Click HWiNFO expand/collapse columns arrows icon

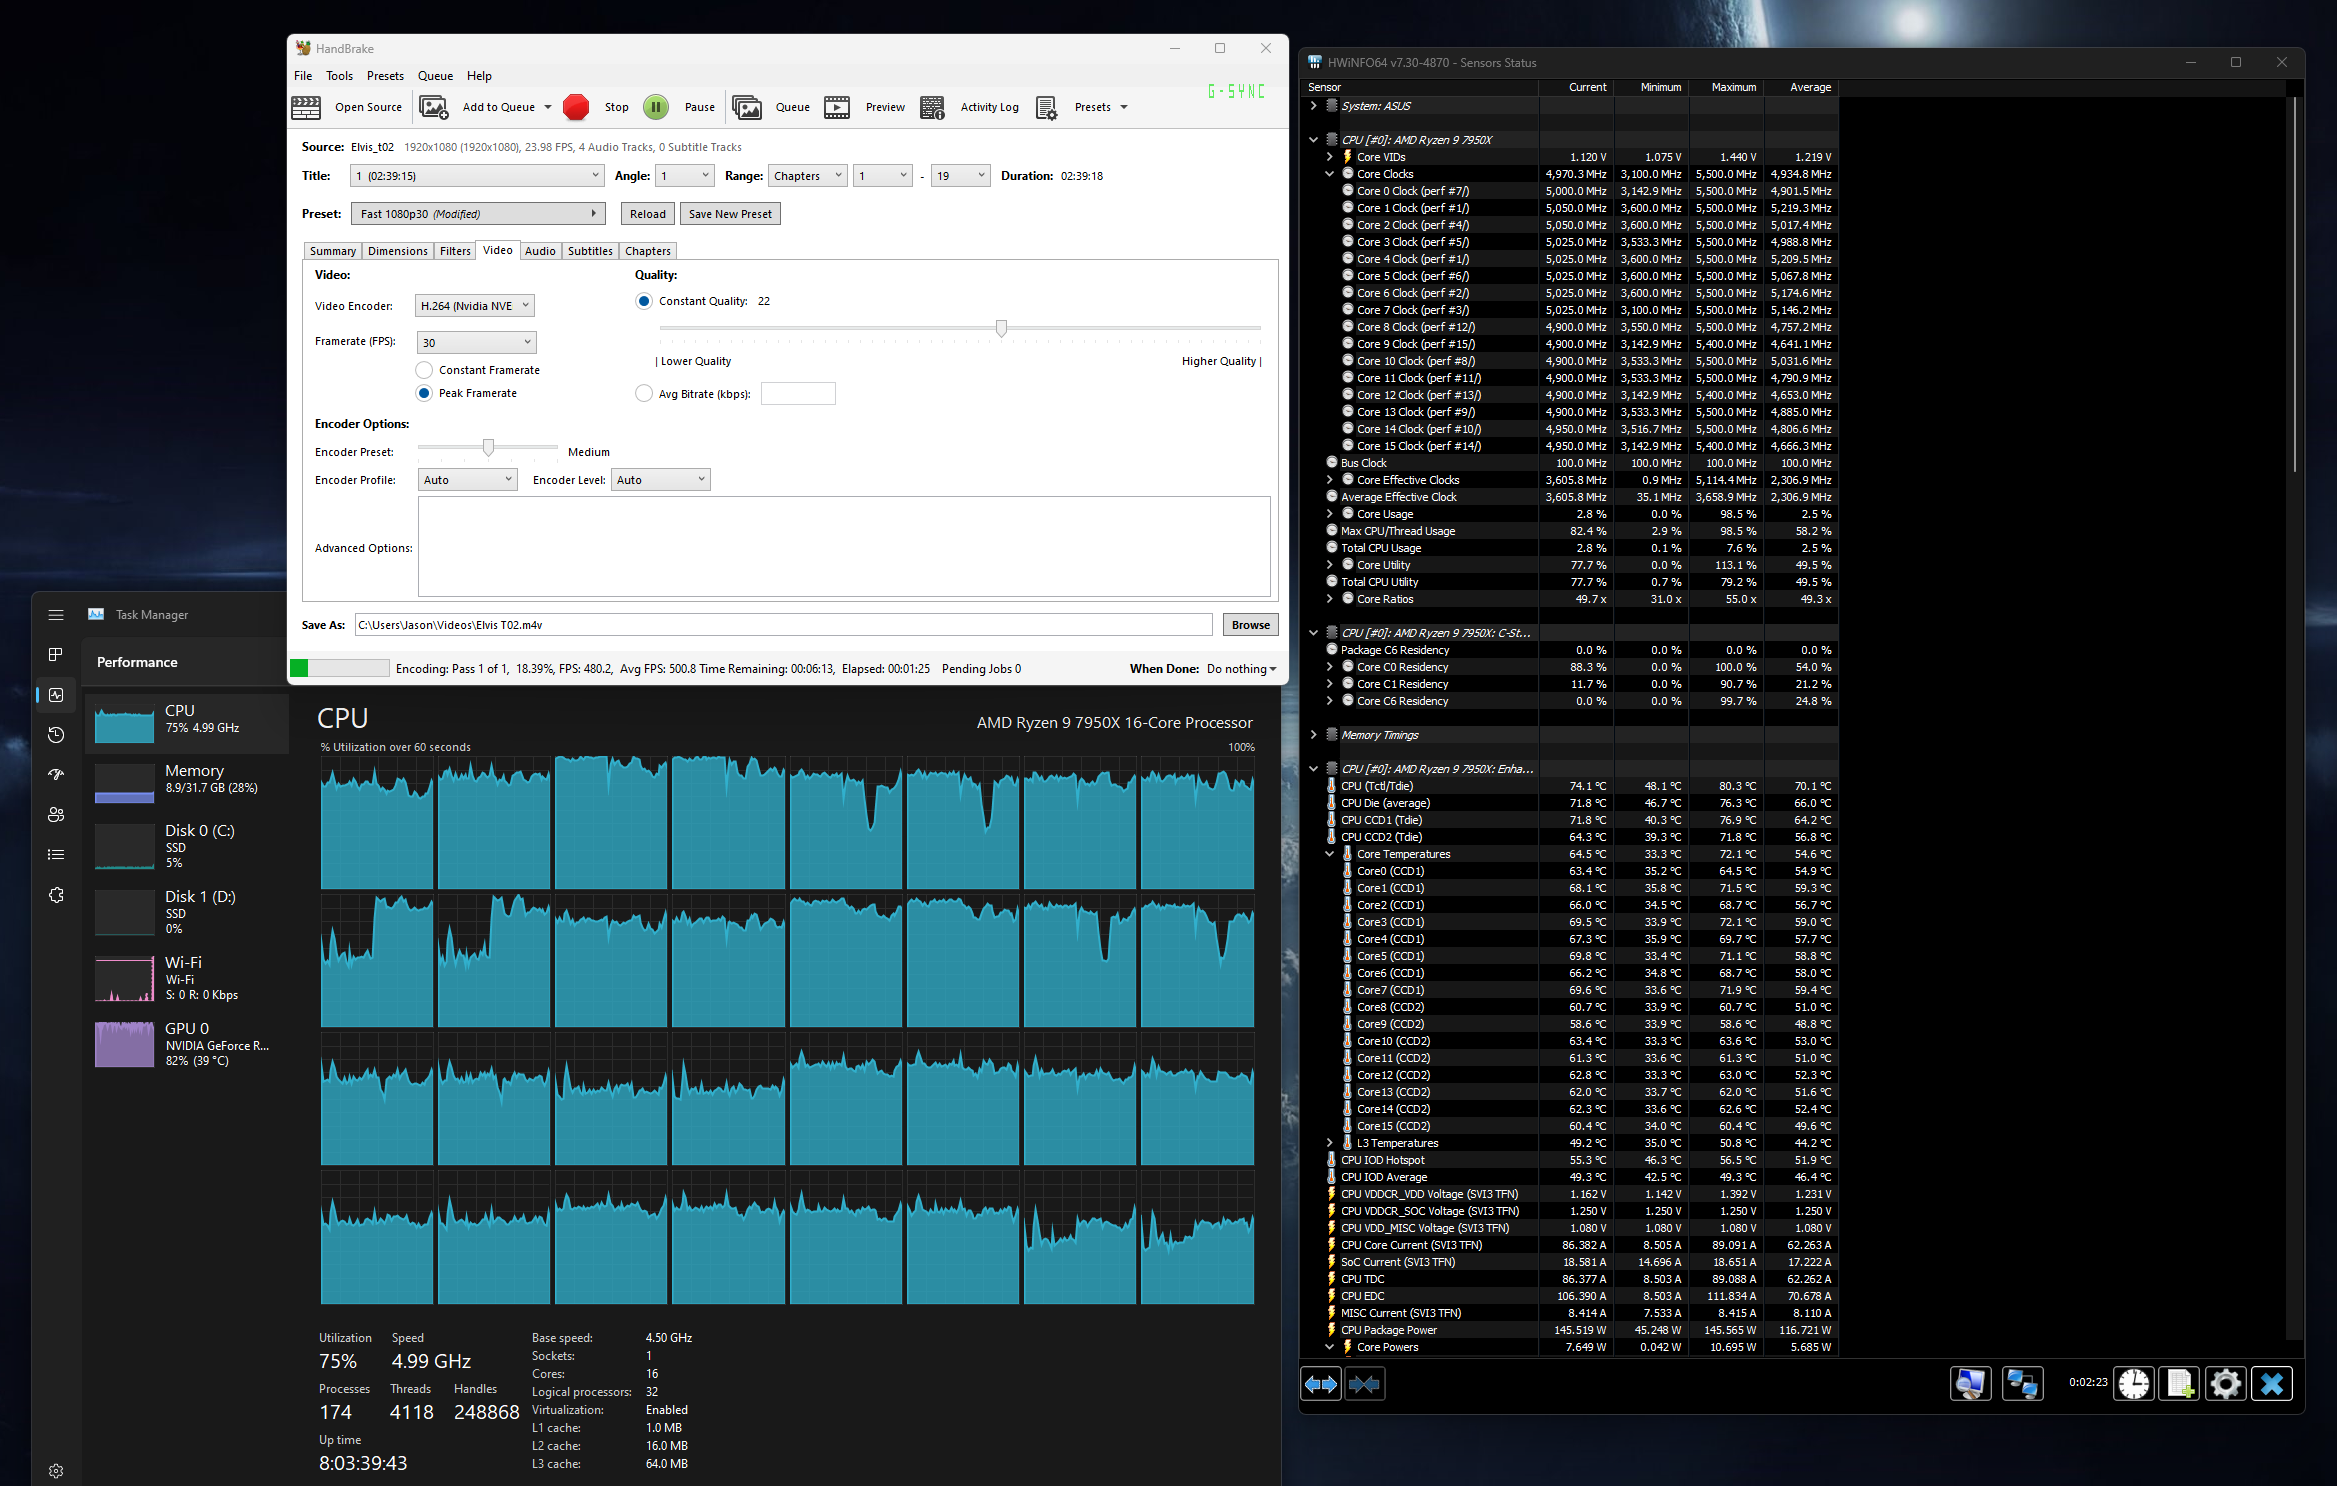pyautogui.click(x=1321, y=1384)
